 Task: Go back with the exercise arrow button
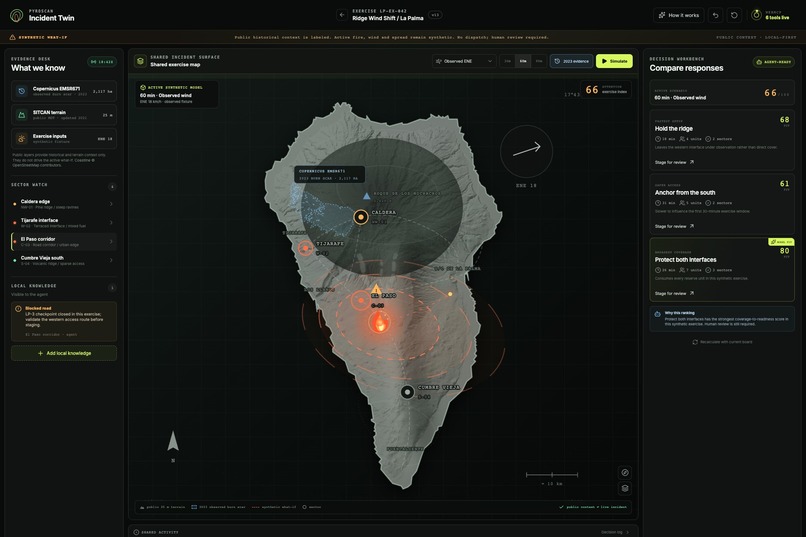coord(342,15)
